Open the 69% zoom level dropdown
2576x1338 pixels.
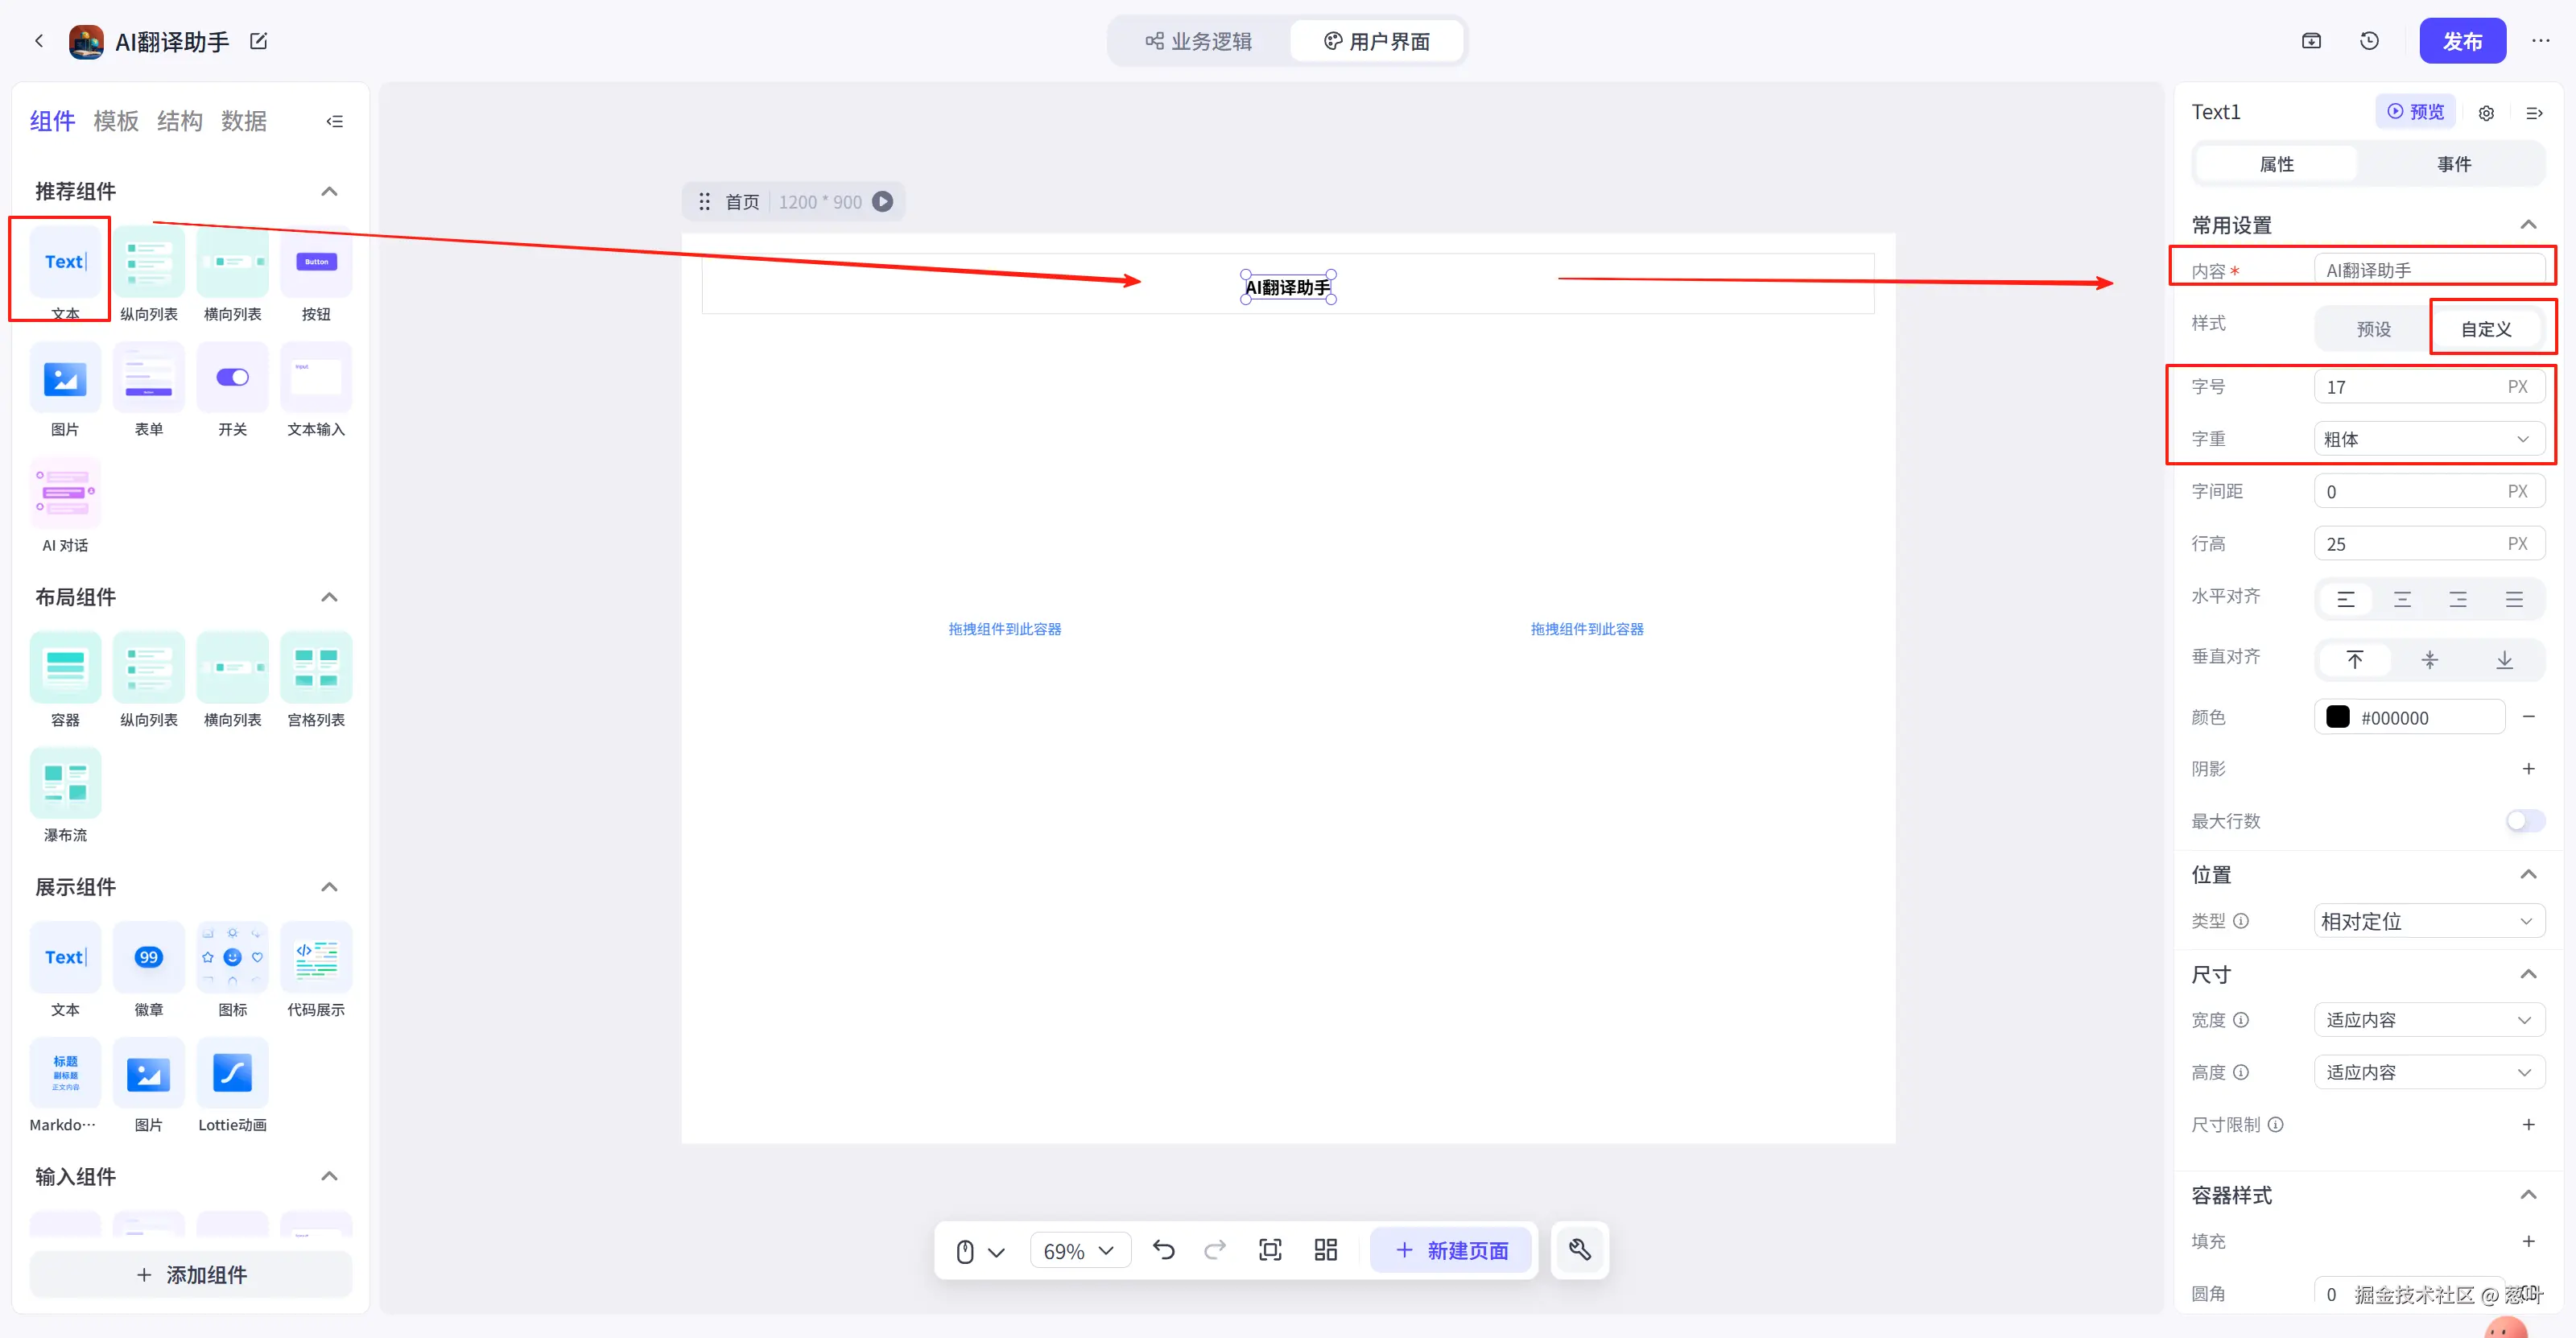(1079, 1251)
